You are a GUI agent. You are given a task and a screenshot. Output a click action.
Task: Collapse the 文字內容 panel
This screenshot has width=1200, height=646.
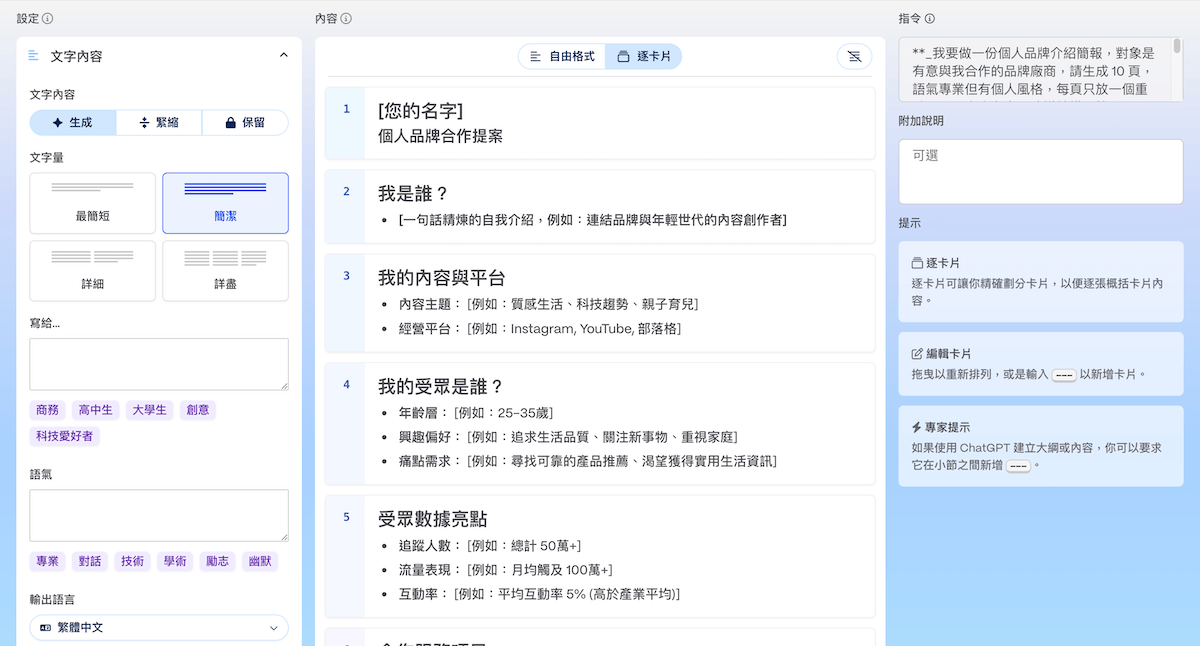tap(283, 56)
